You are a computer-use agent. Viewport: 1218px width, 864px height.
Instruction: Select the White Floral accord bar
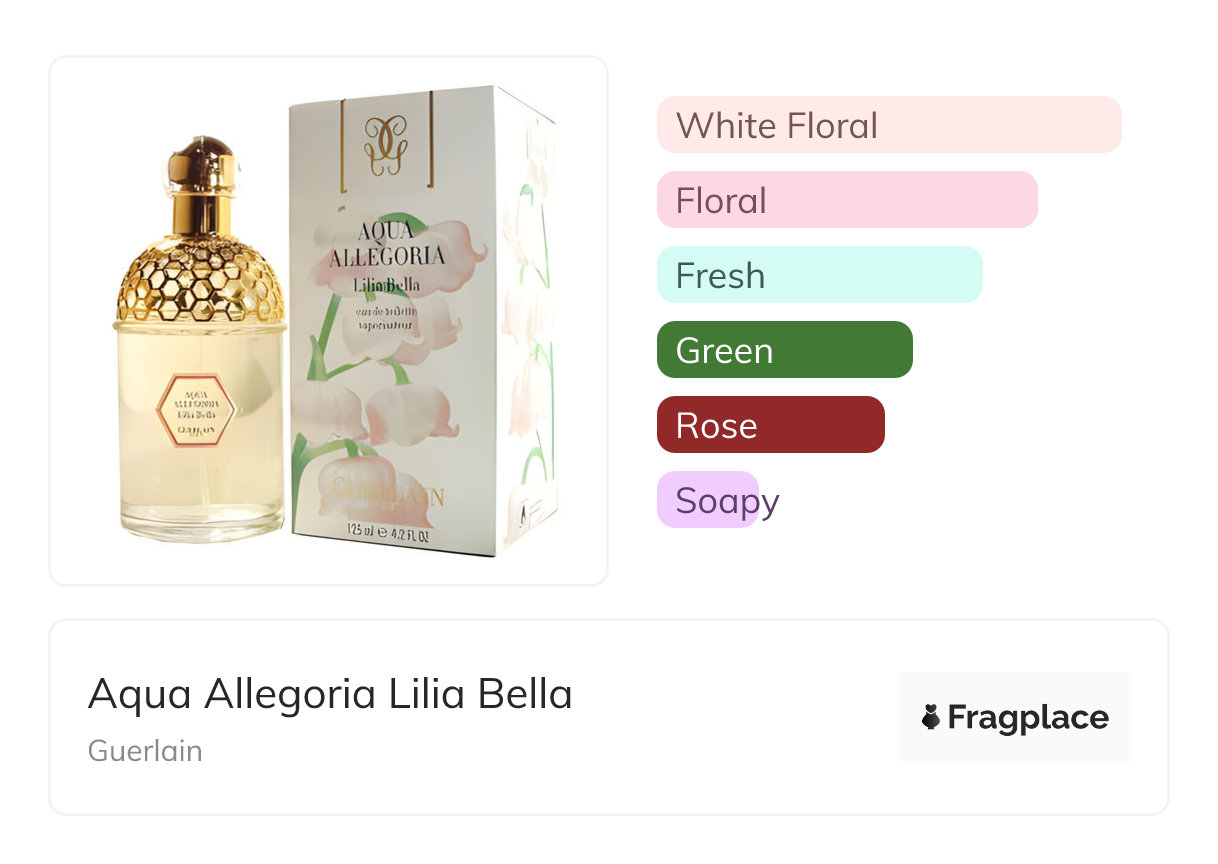(x=888, y=125)
